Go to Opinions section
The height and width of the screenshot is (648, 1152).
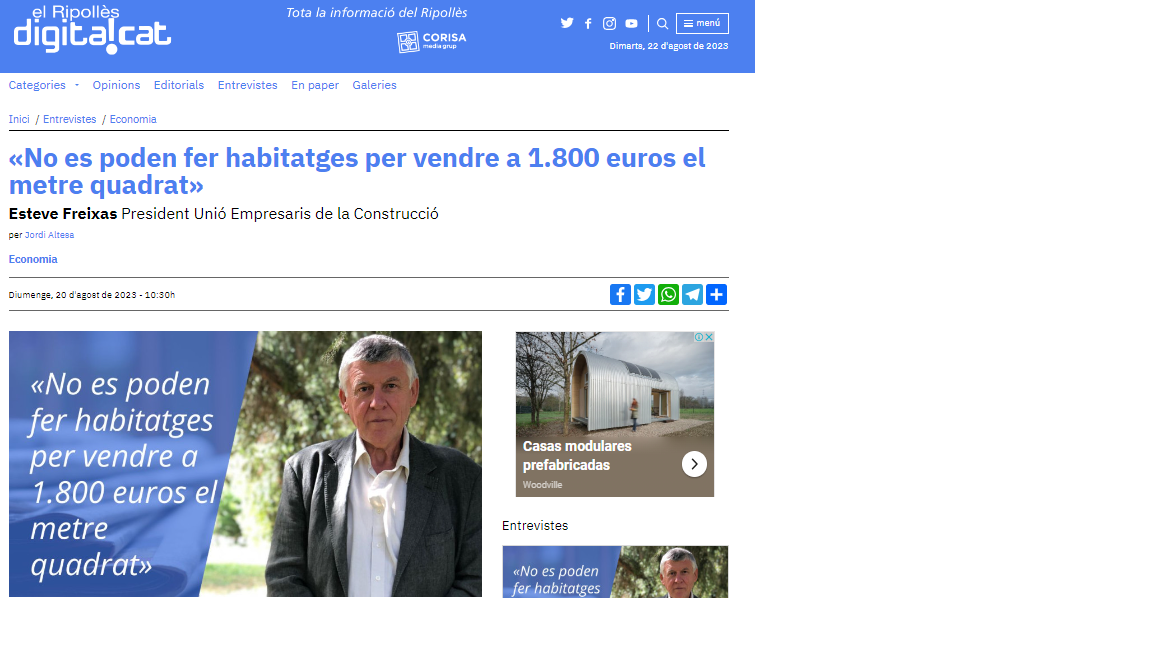click(x=116, y=85)
